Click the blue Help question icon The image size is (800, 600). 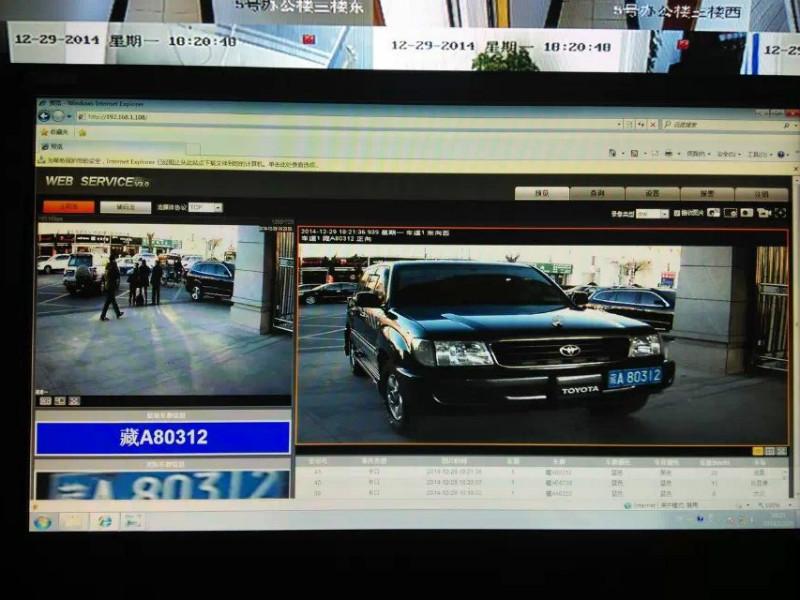[x=781, y=155]
